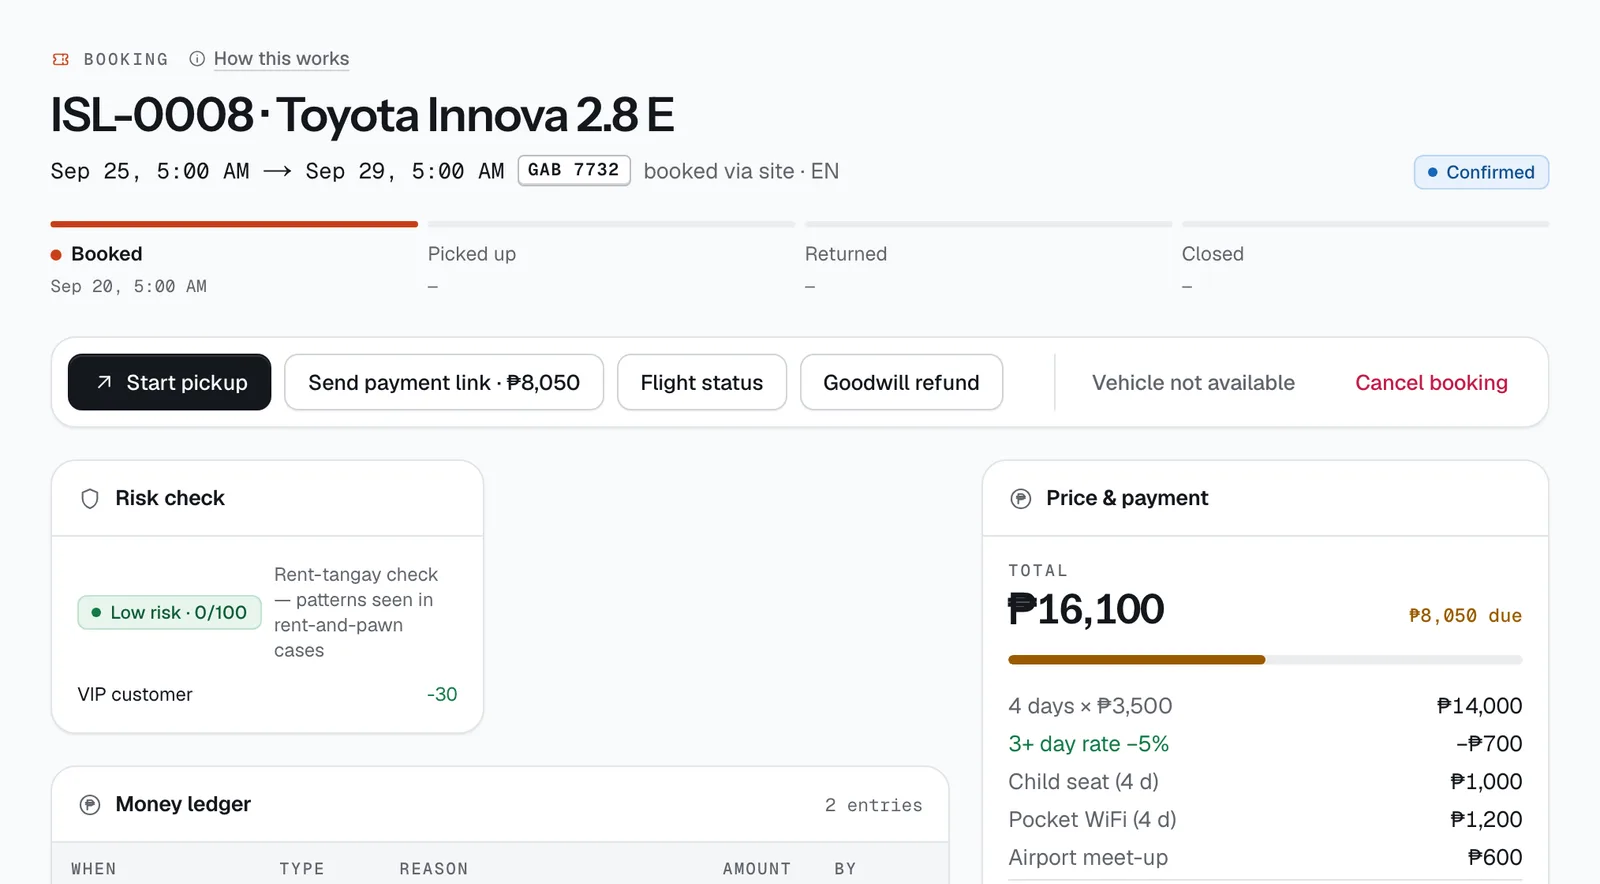The width and height of the screenshot is (1600, 884).
Task: Click the 2 entries ledger count
Action: click(873, 805)
